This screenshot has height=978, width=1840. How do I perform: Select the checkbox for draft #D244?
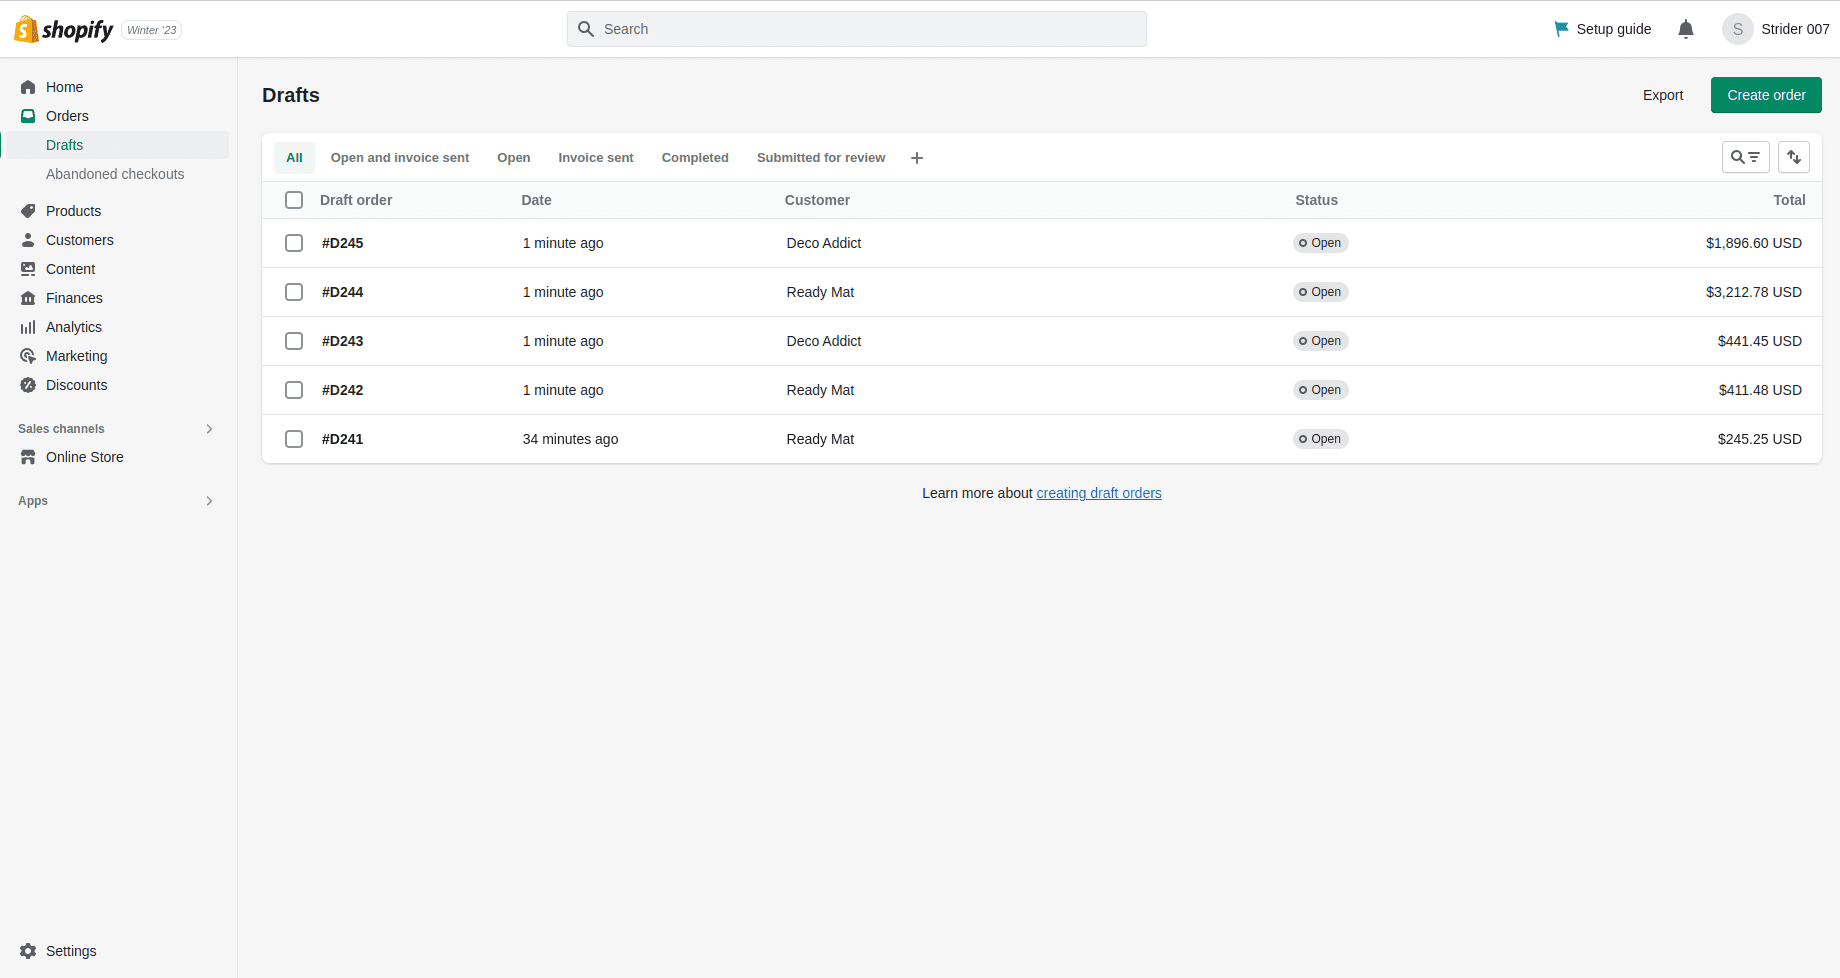294,292
